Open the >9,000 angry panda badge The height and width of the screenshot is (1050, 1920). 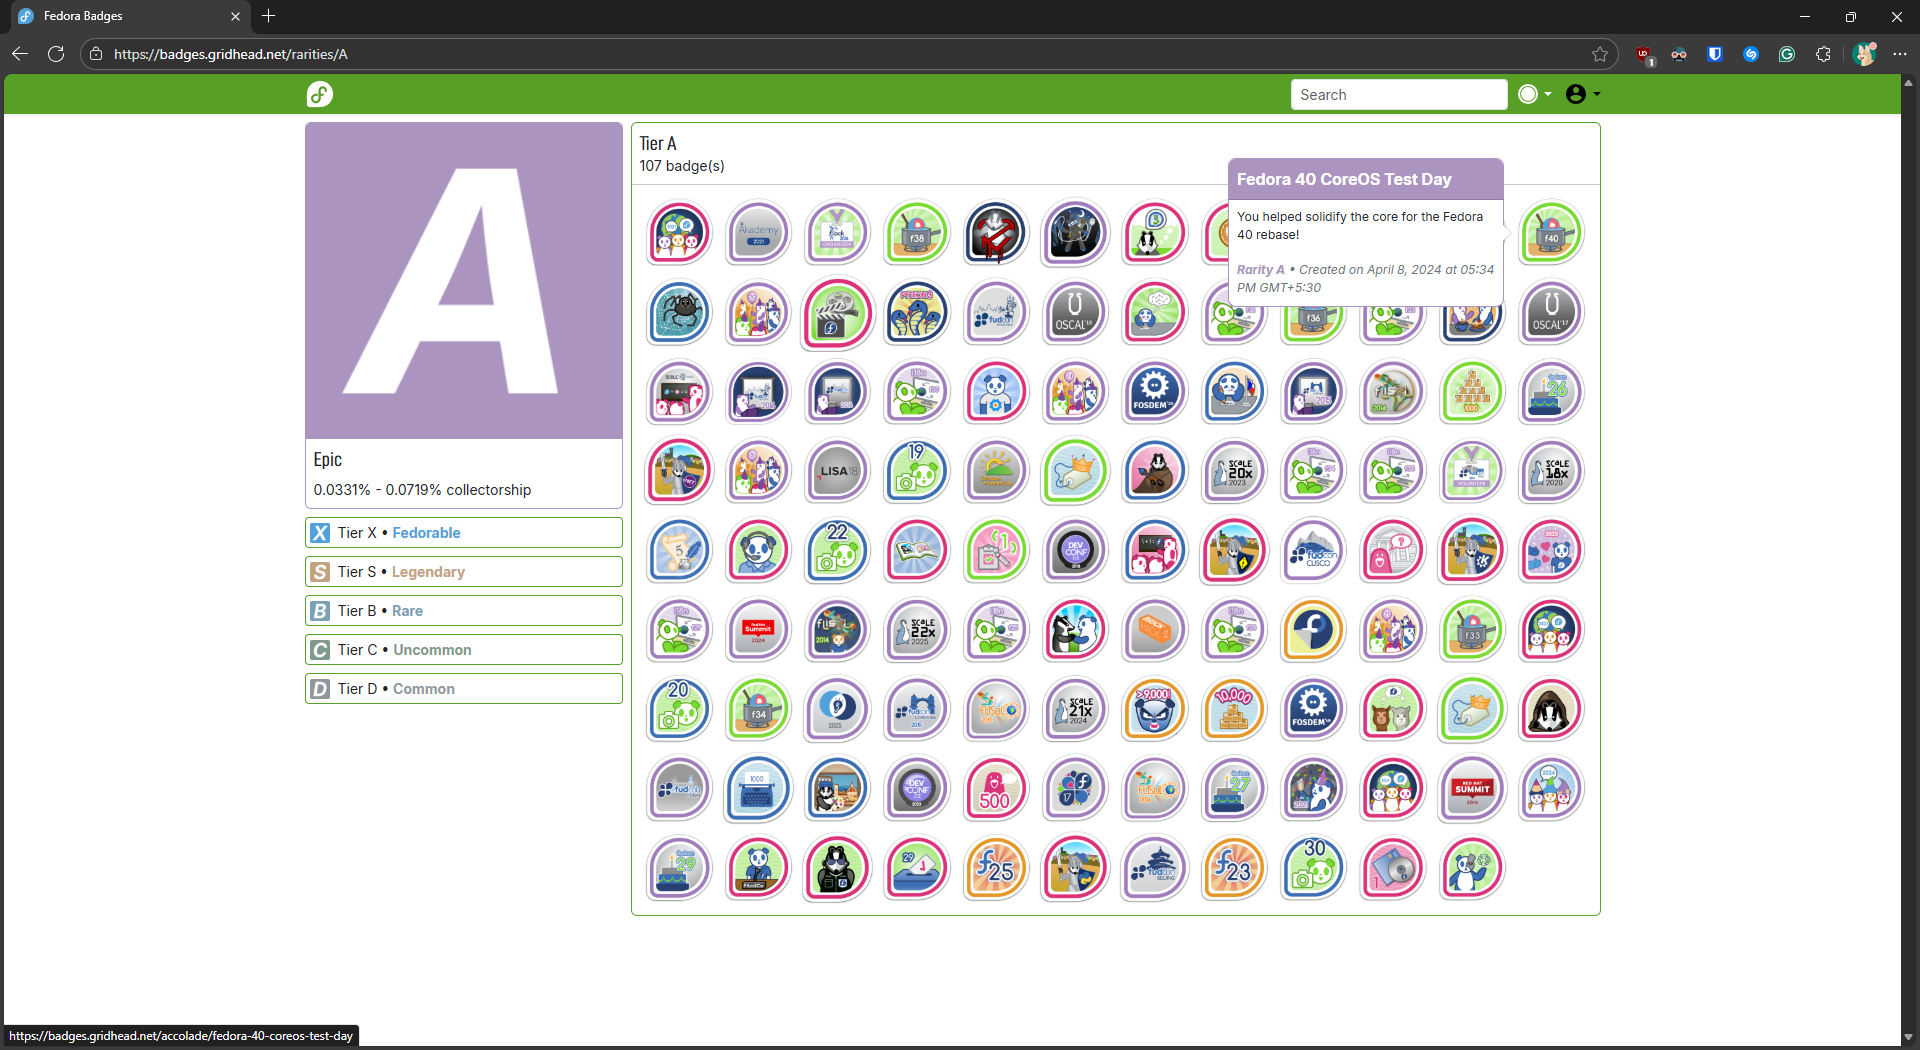[1154, 709]
